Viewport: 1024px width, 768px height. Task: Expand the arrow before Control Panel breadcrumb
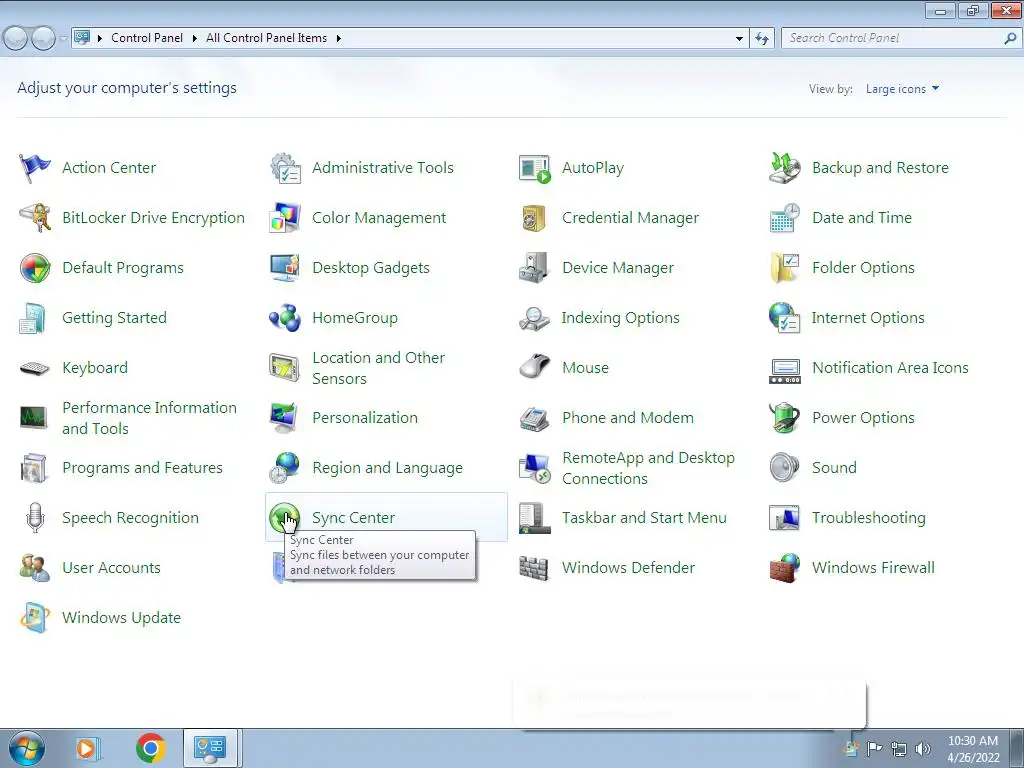[x=100, y=39]
